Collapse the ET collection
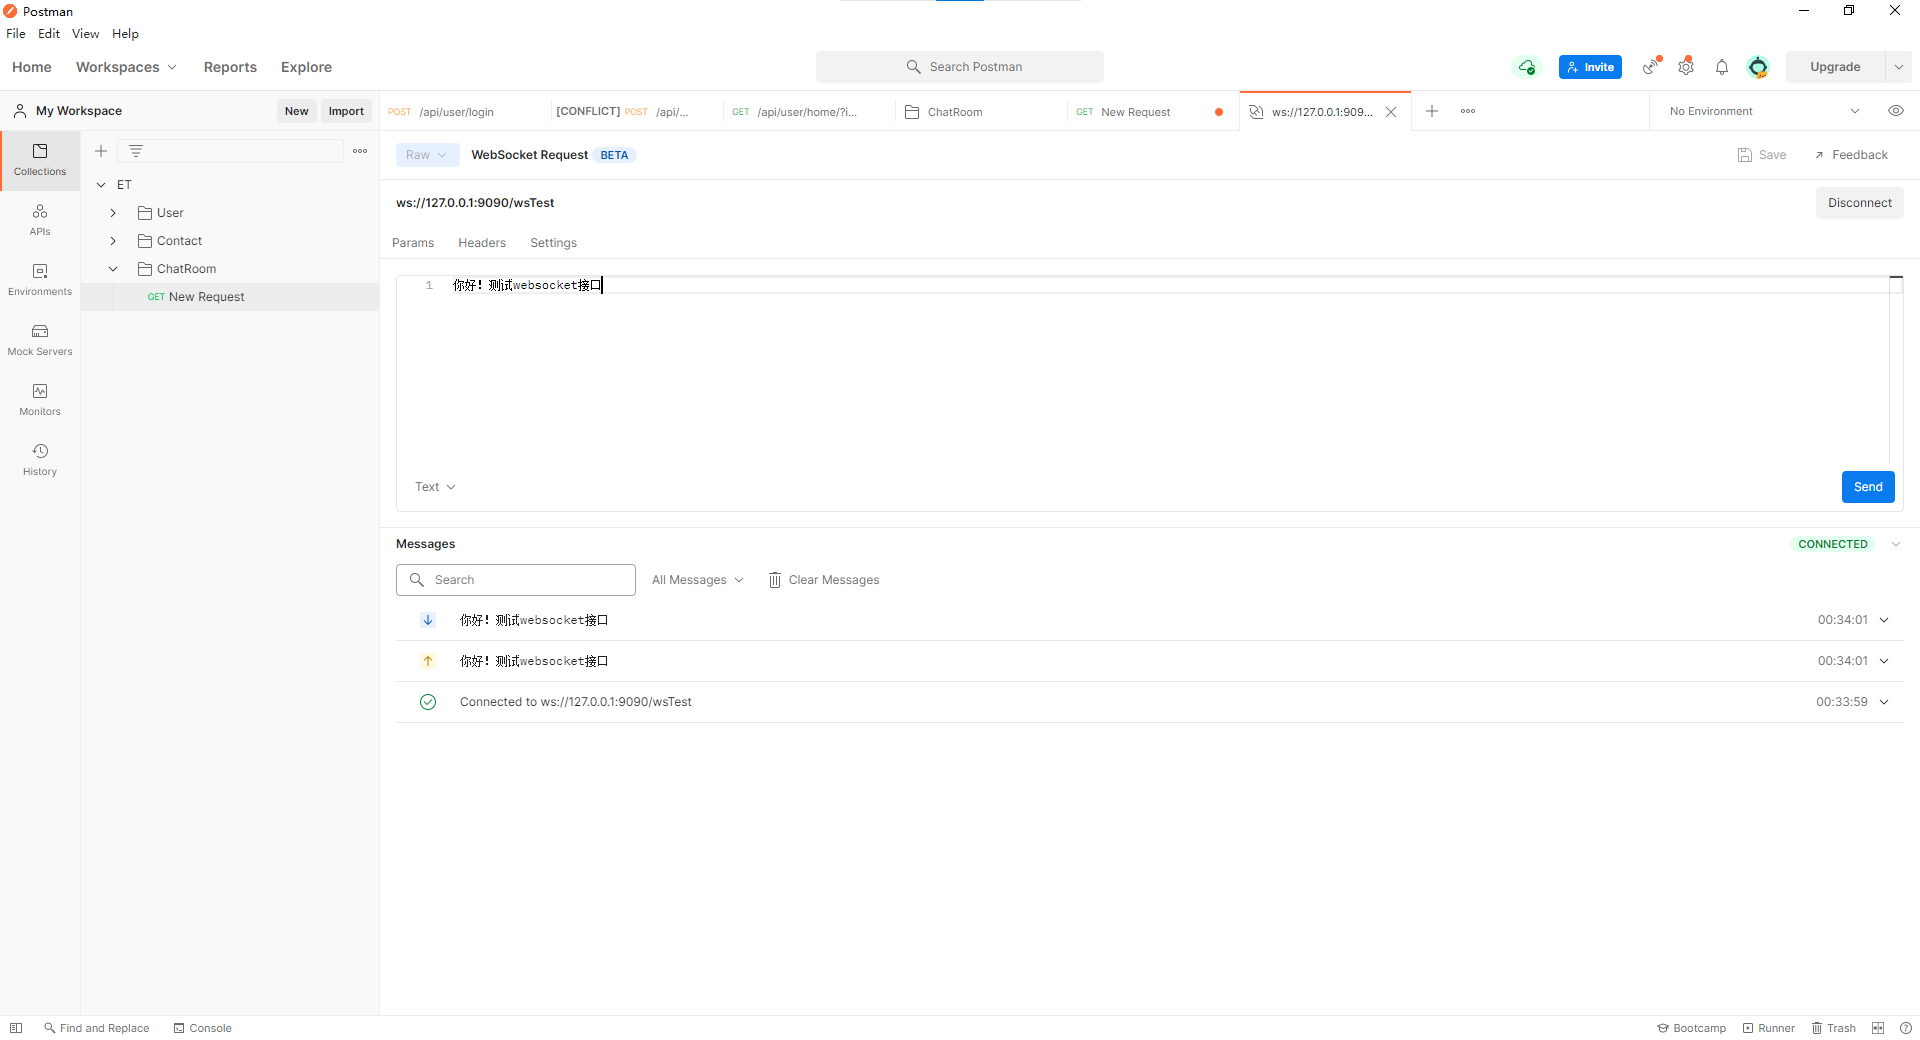The image size is (1920, 1040). pos(101,185)
